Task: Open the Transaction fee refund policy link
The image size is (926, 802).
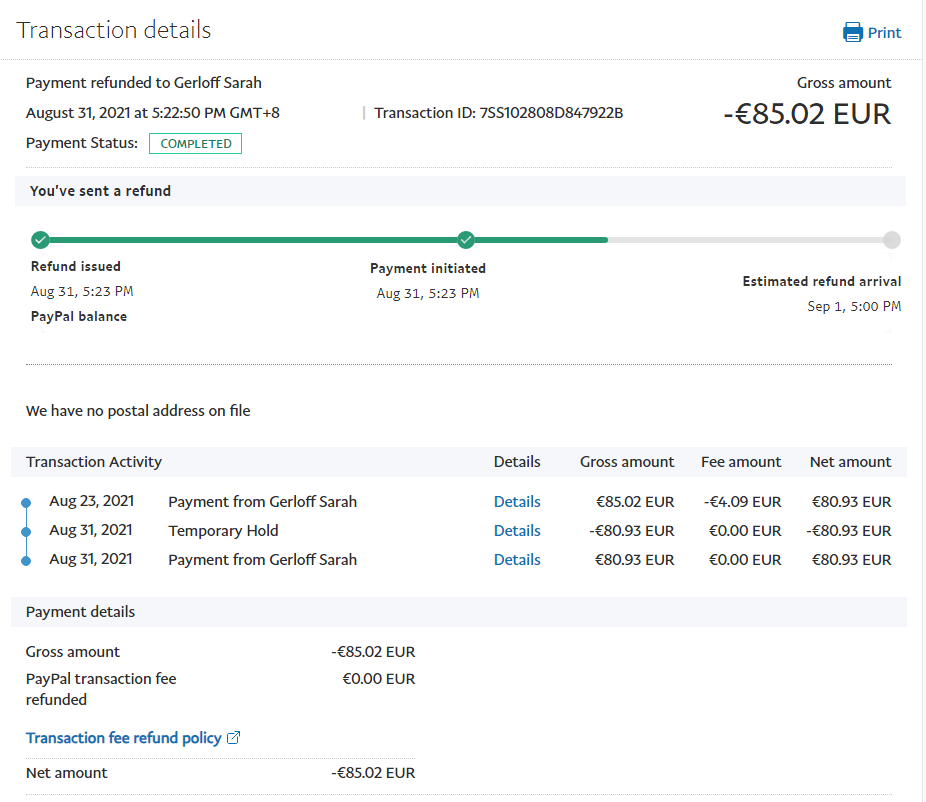Action: point(123,738)
